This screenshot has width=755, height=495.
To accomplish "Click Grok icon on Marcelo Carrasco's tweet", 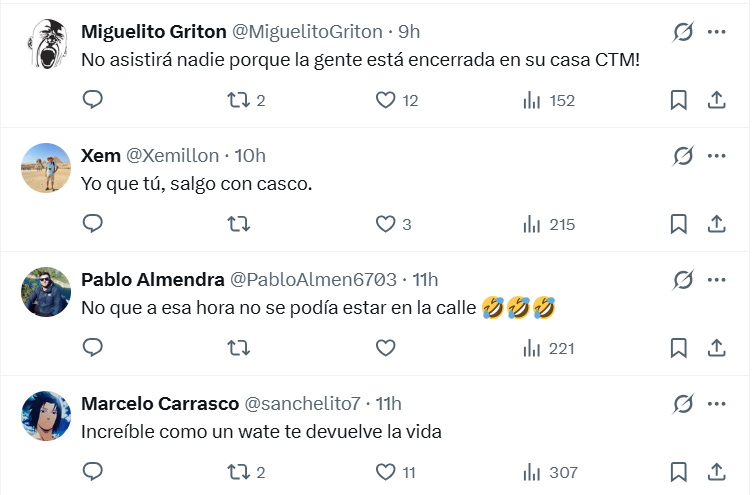I will (684, 404).
